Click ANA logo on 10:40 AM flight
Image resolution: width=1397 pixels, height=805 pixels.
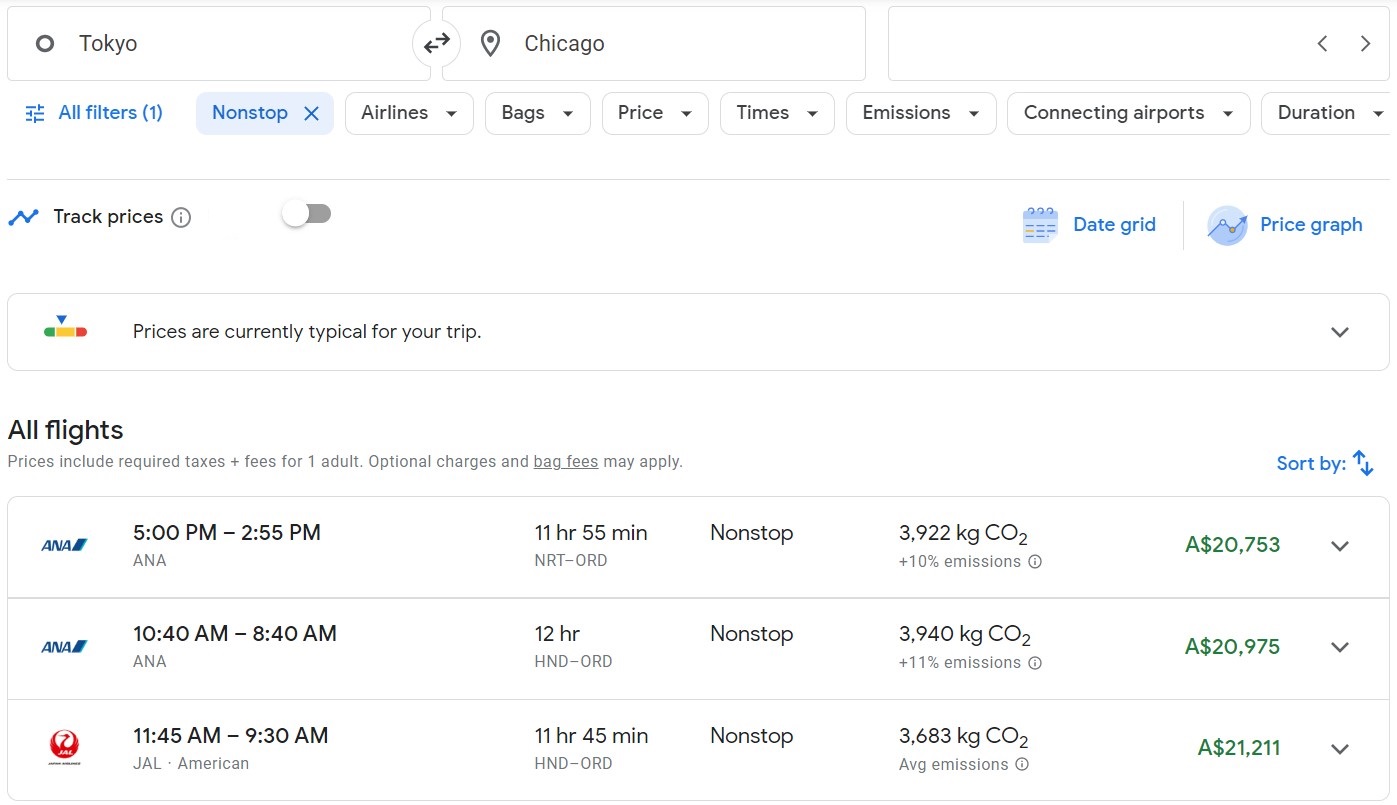click(x=64, y=647)
